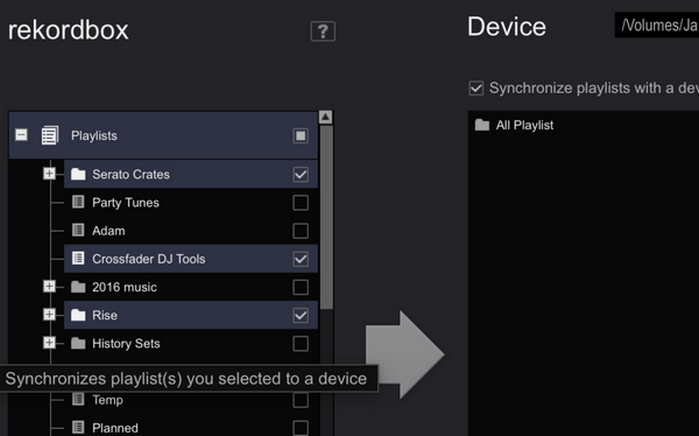The image size is (699, 436).
Task: Expand the History Sets folder
Action: click(49, 343)
